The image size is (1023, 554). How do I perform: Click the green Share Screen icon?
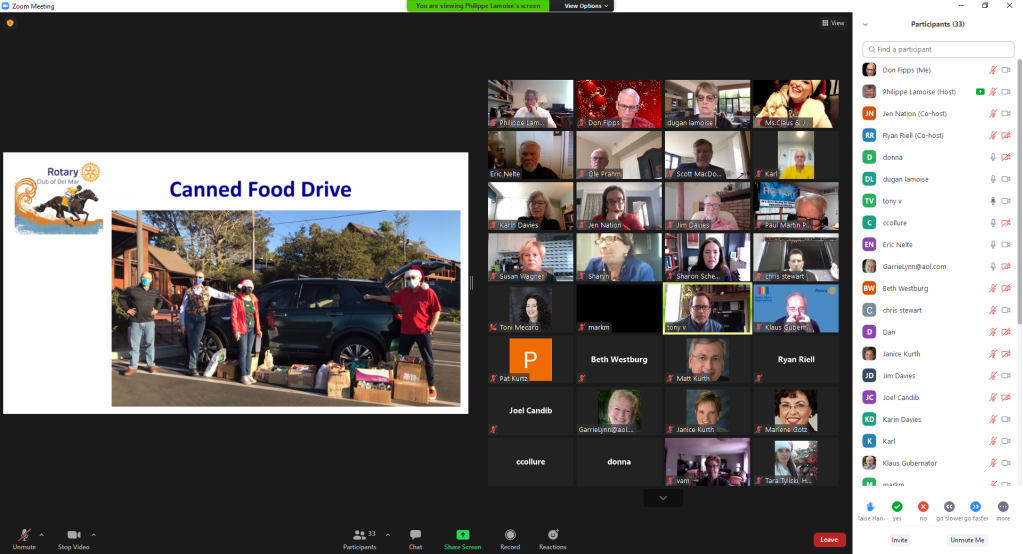(x=462, y=535)
